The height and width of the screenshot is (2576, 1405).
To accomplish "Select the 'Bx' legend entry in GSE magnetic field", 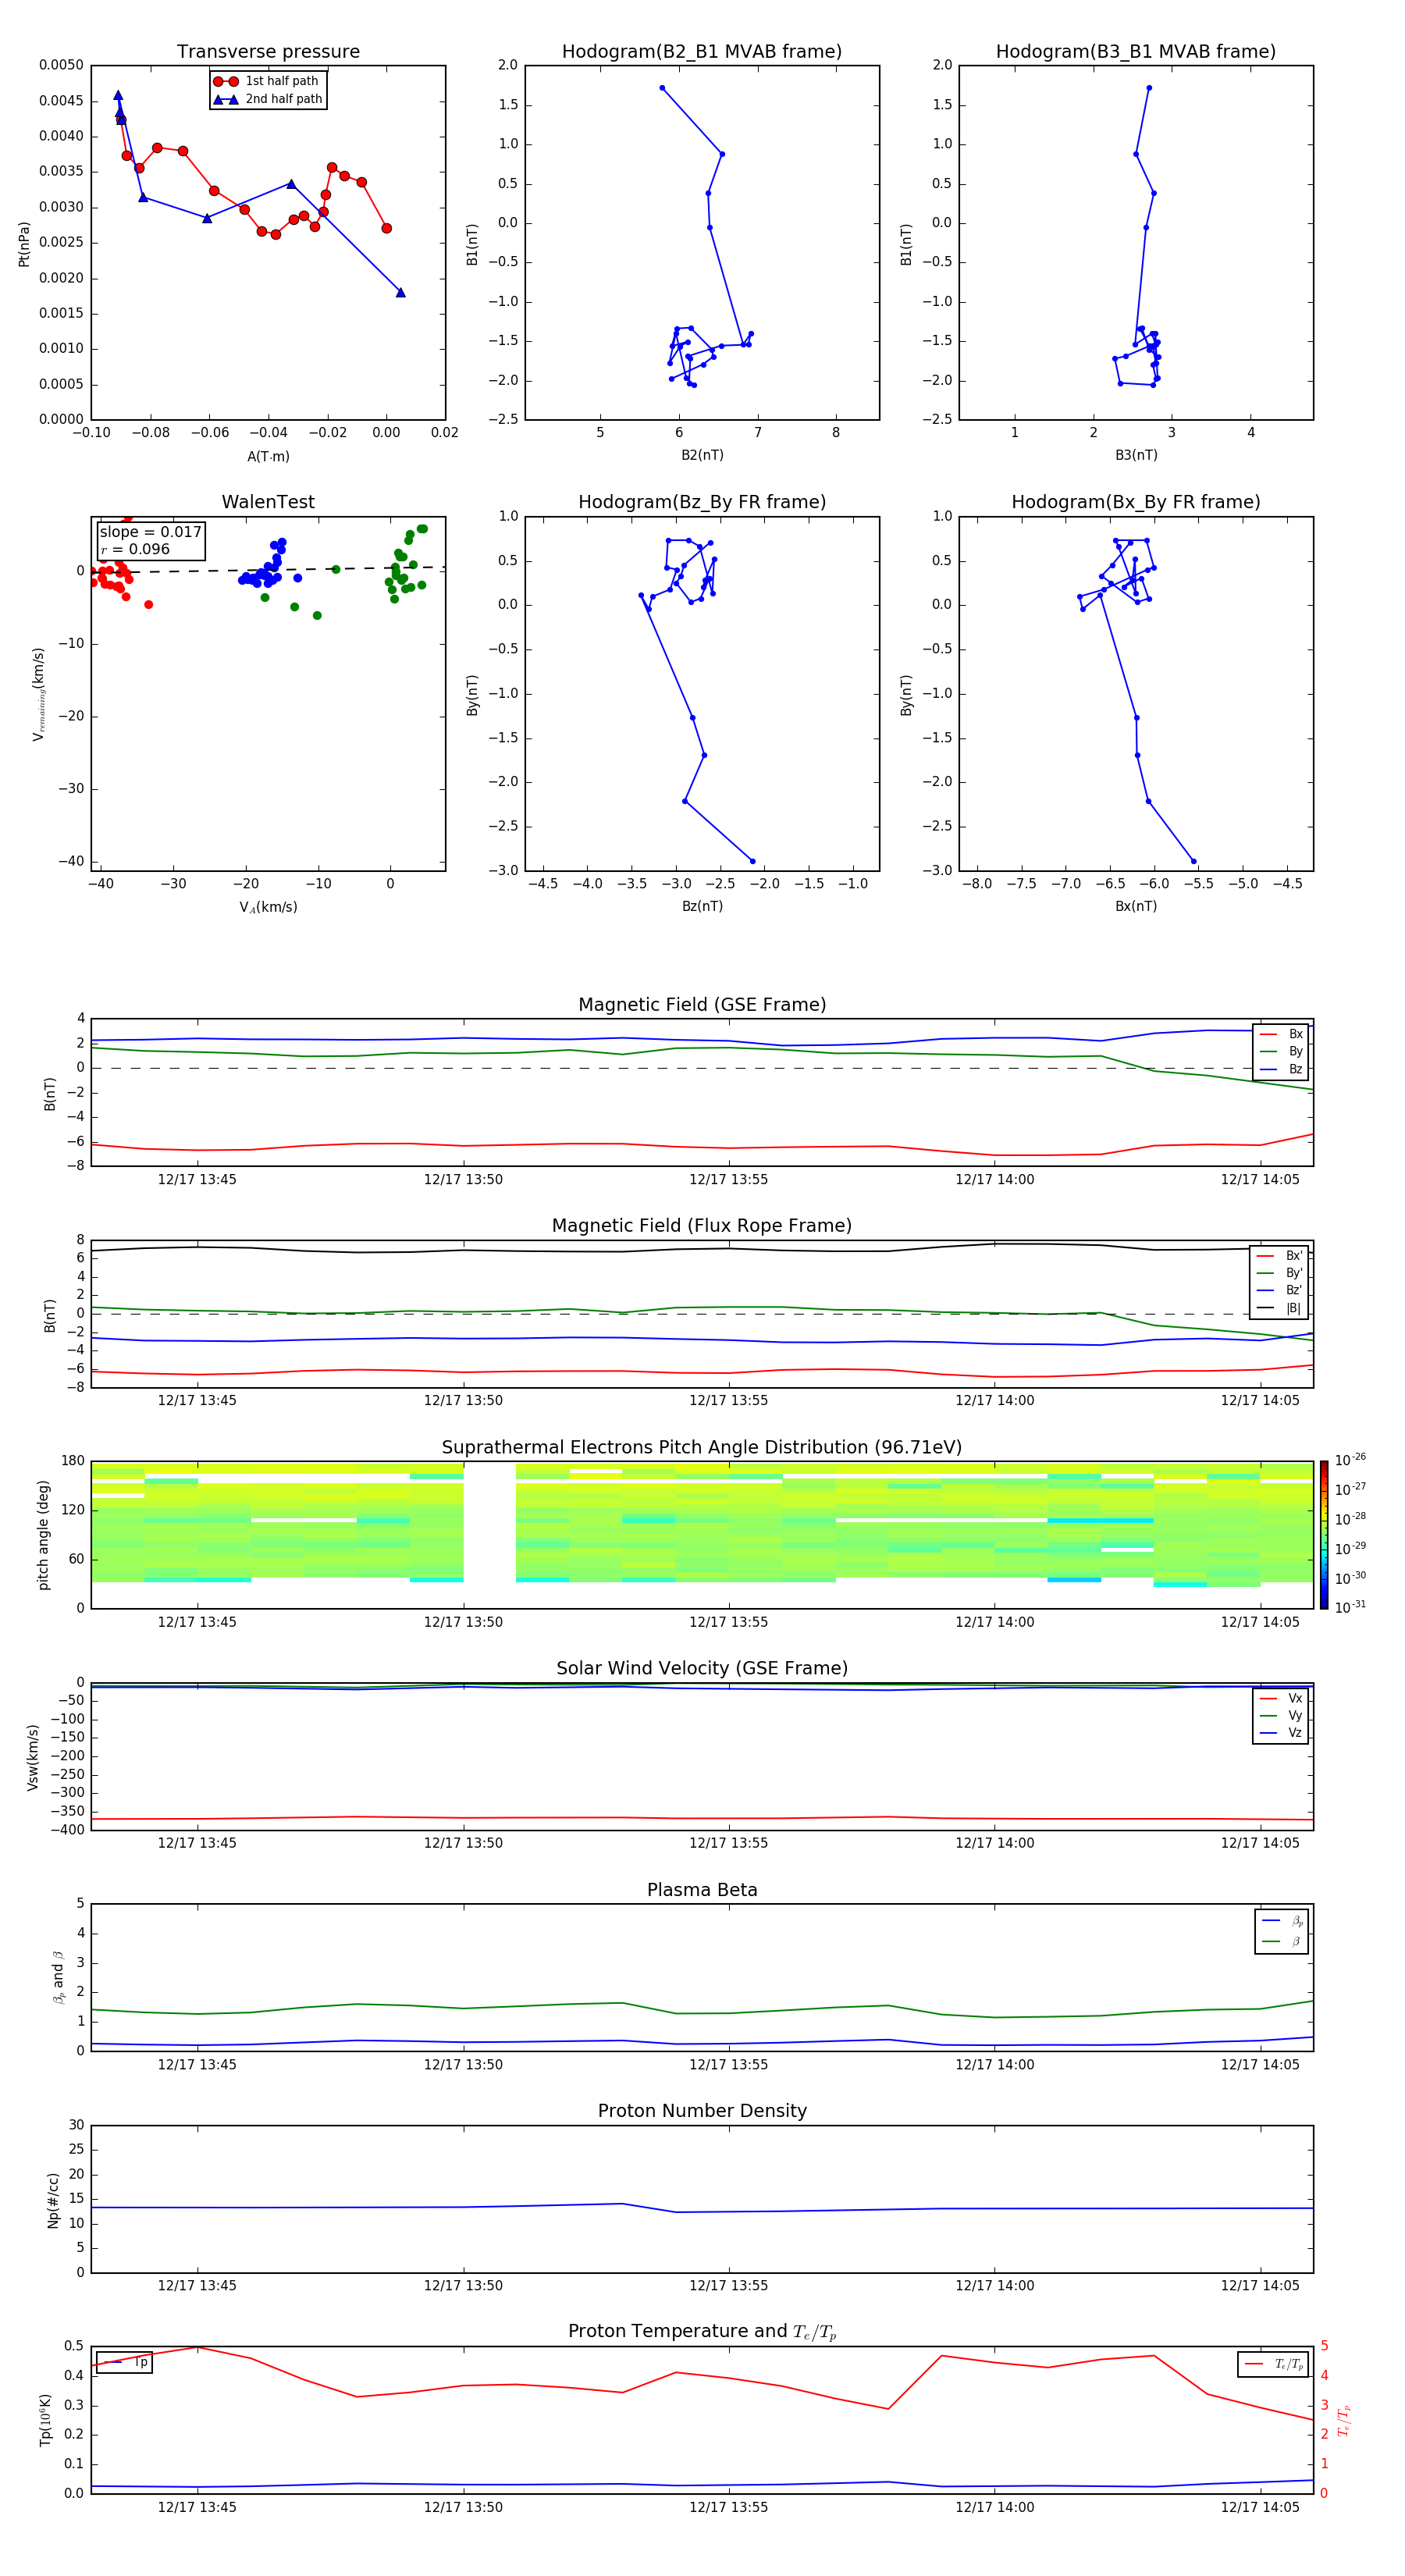I will click(1281, 1034).
